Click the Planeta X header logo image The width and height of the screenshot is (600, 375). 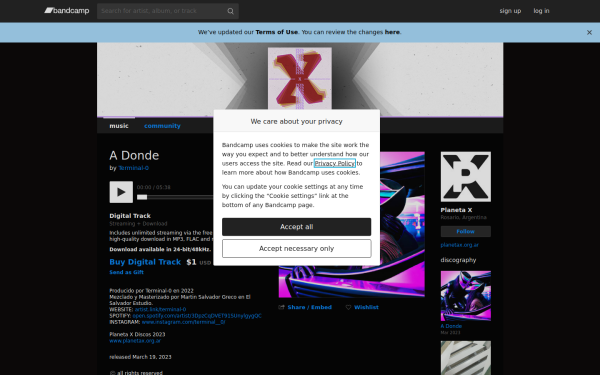[300, 78]
